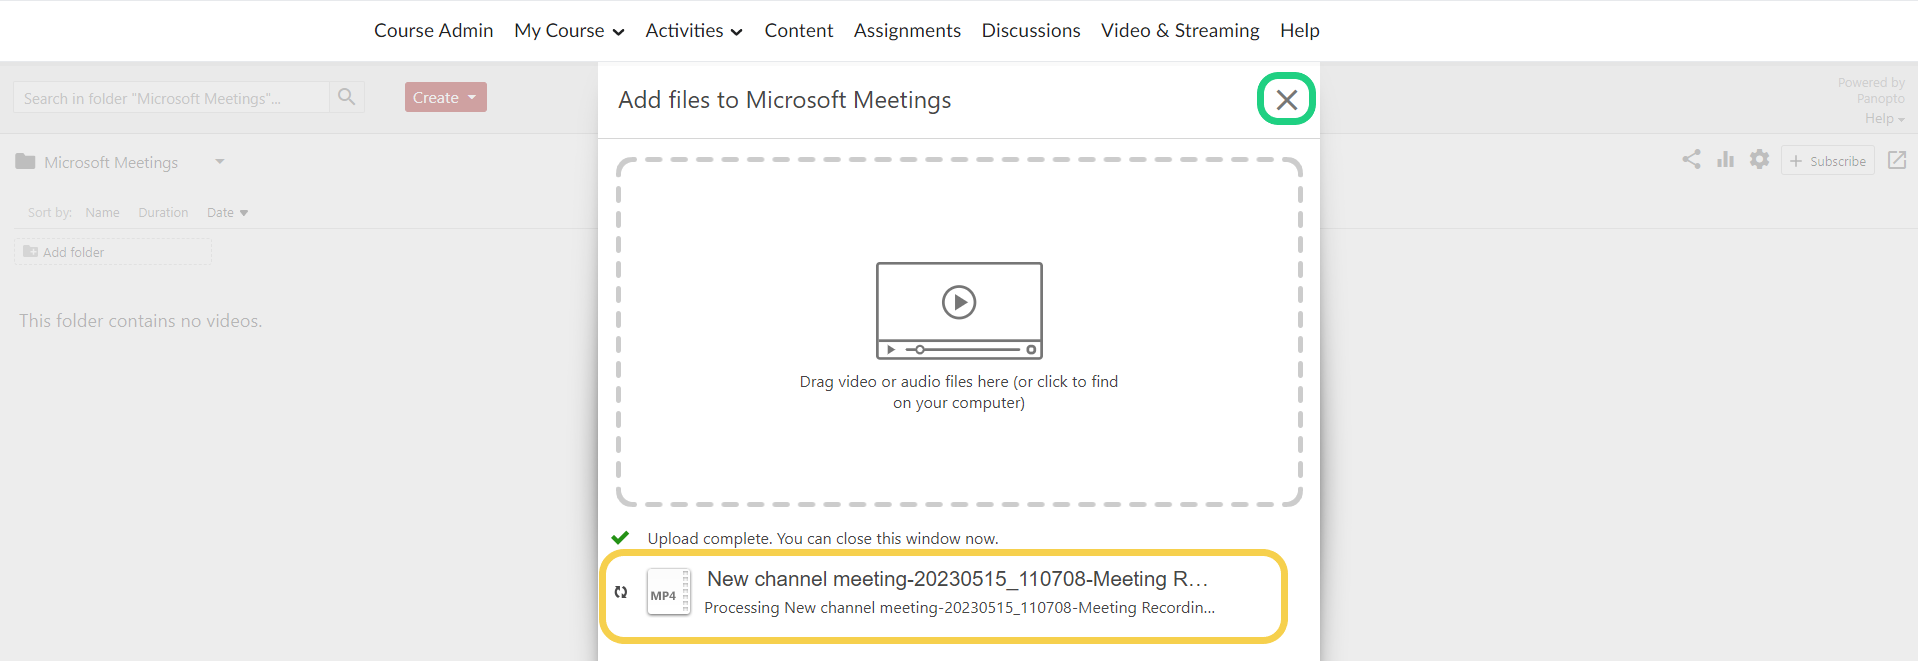Open the share folder icon

[1691, 160]
